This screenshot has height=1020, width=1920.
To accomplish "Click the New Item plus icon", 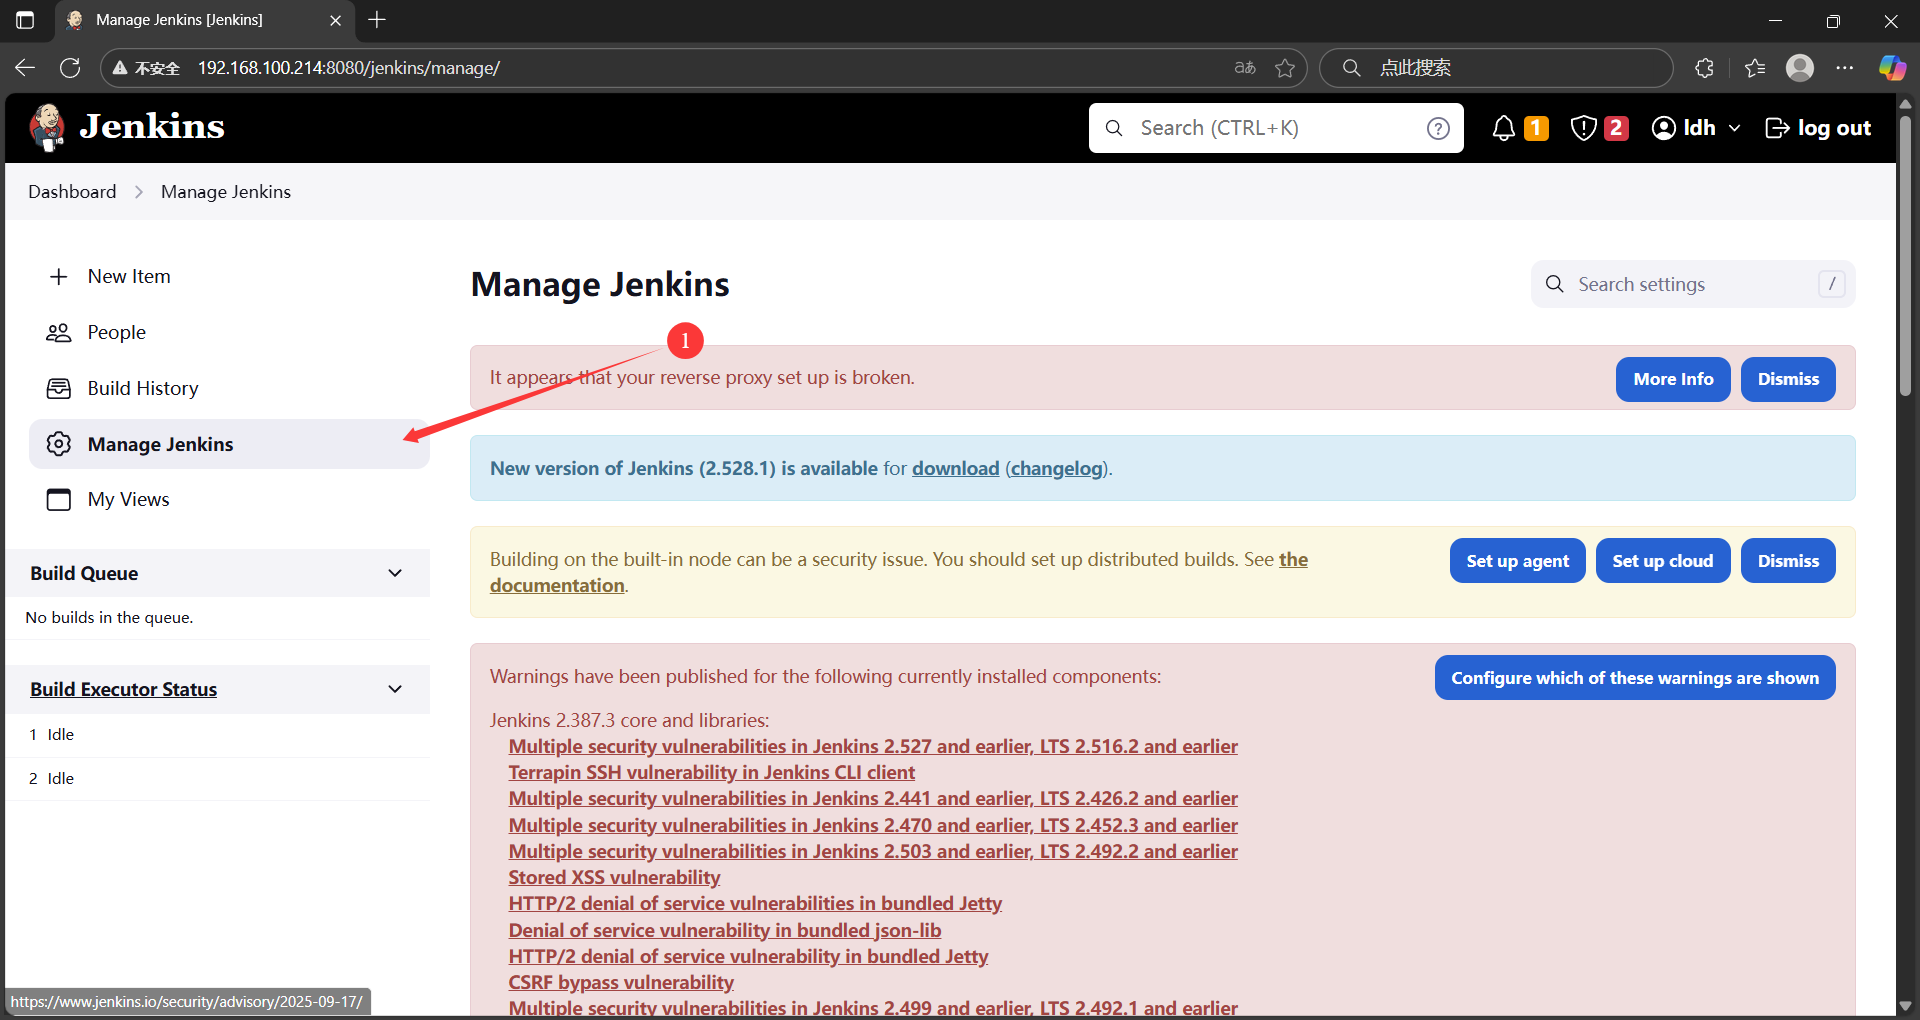I will tap(59, 277).
